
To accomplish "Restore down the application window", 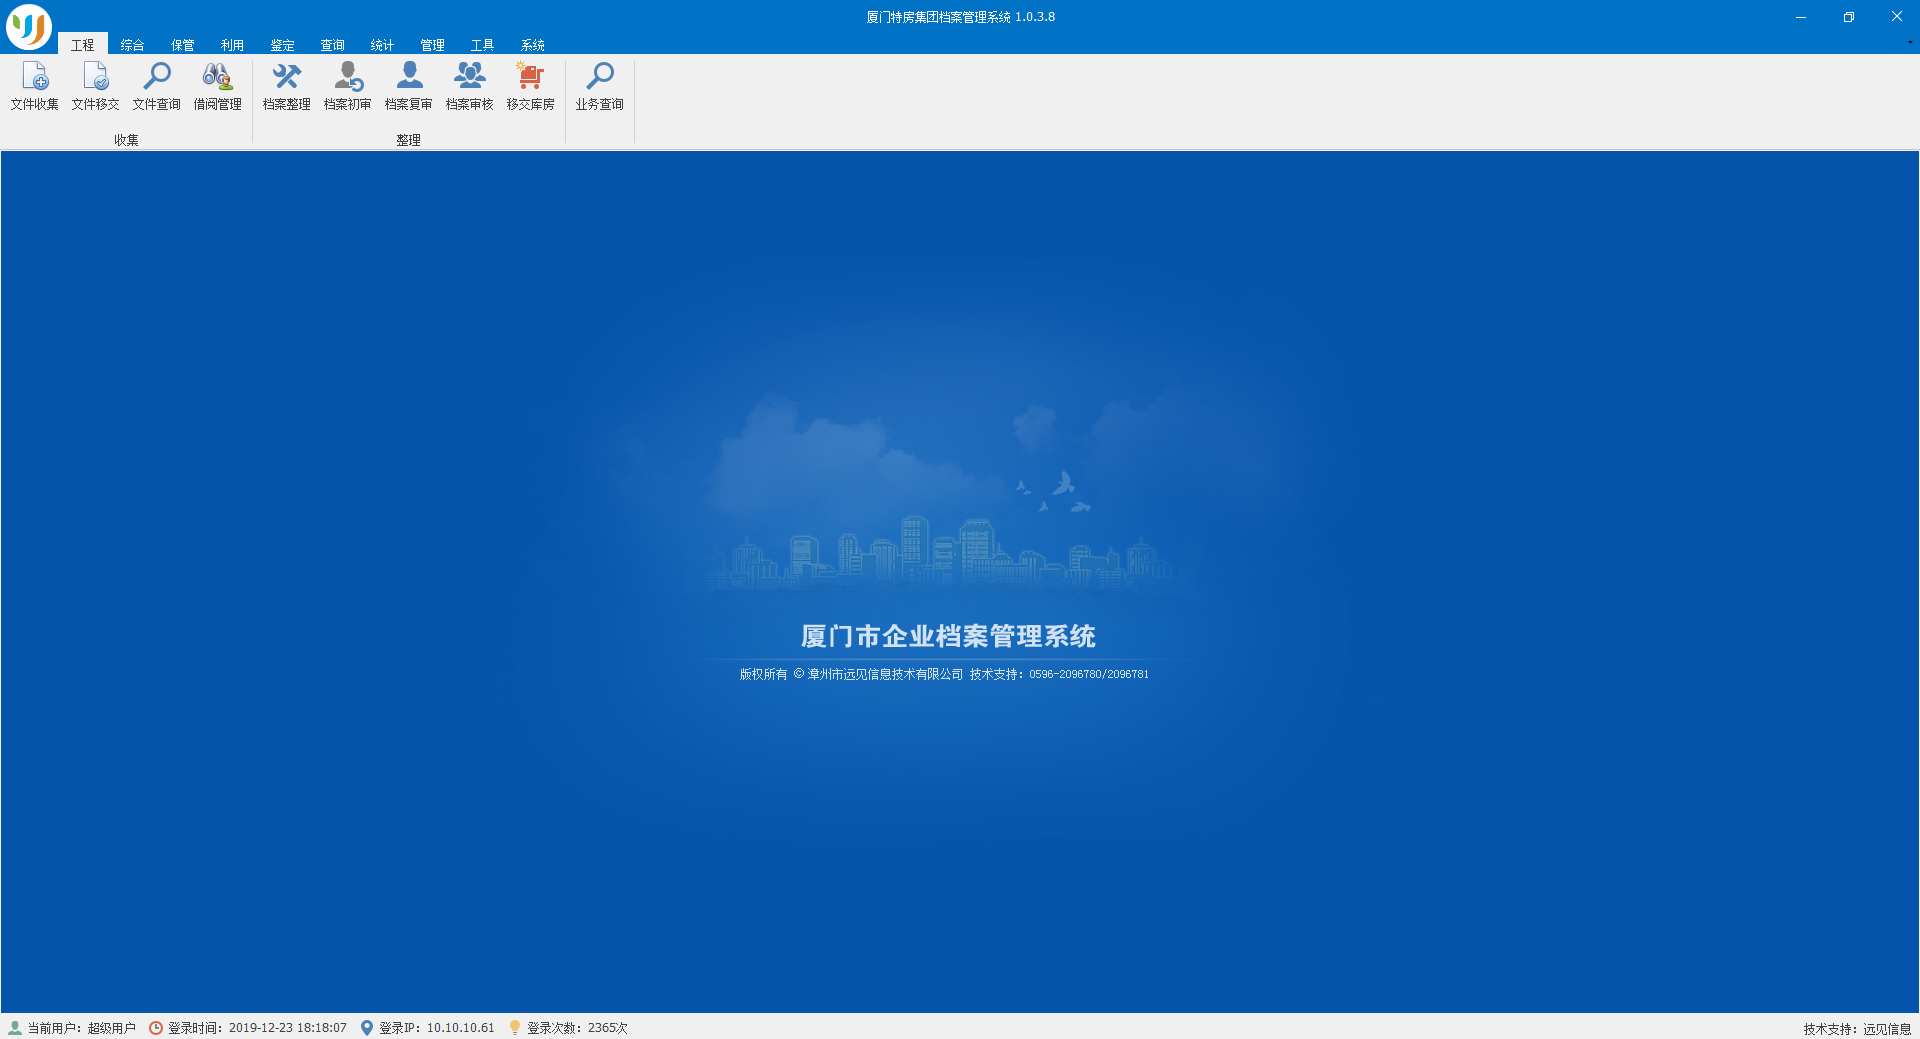I will pyautogui.click(x=1849, y=17).
